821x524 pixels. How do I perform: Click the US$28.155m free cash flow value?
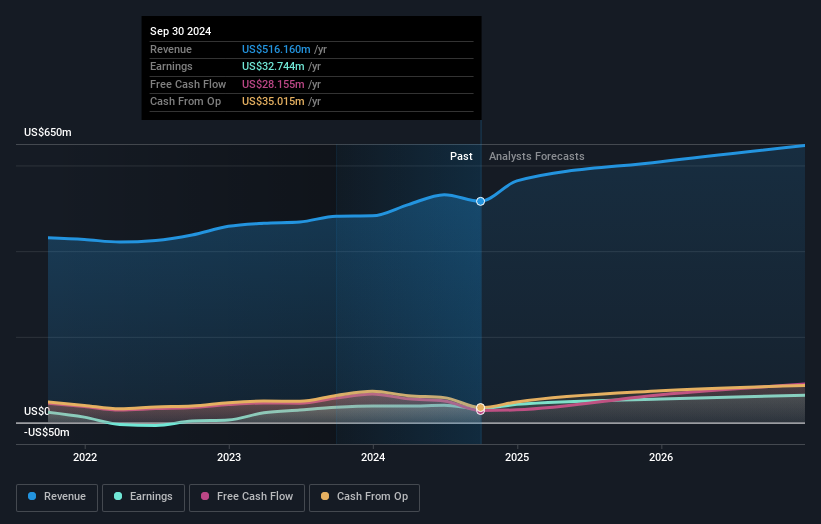273,84
